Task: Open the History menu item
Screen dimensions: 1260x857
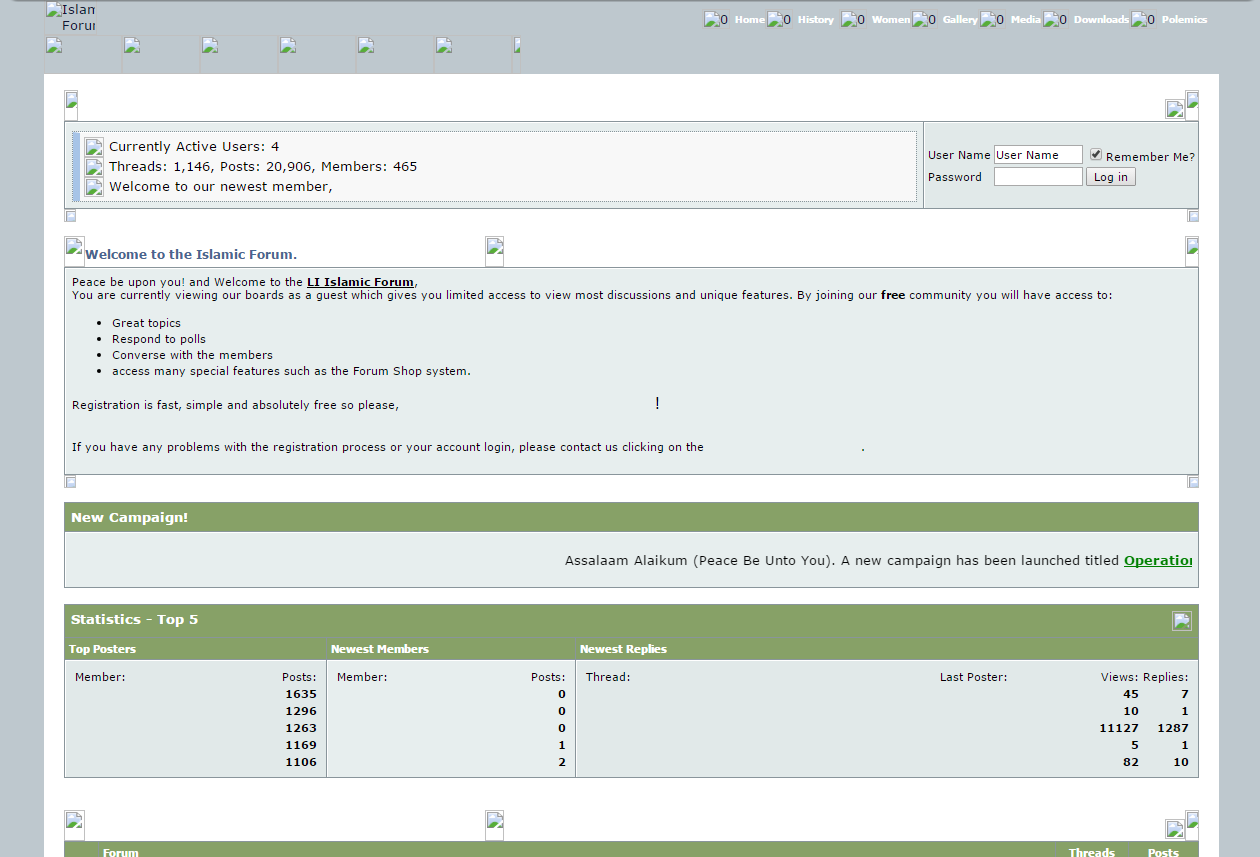Action: tap(816, 19)
